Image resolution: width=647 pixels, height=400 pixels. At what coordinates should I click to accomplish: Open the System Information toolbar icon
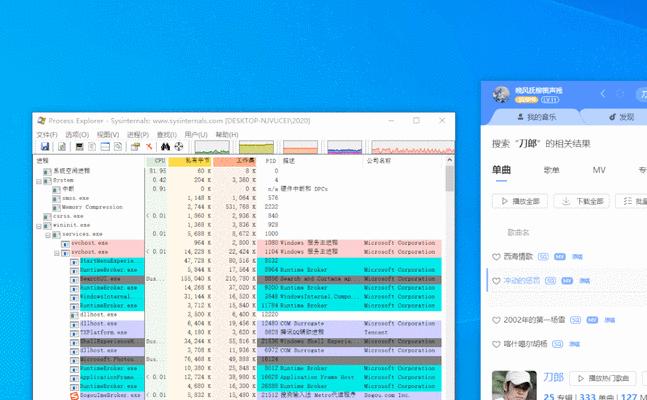(80, 147)
